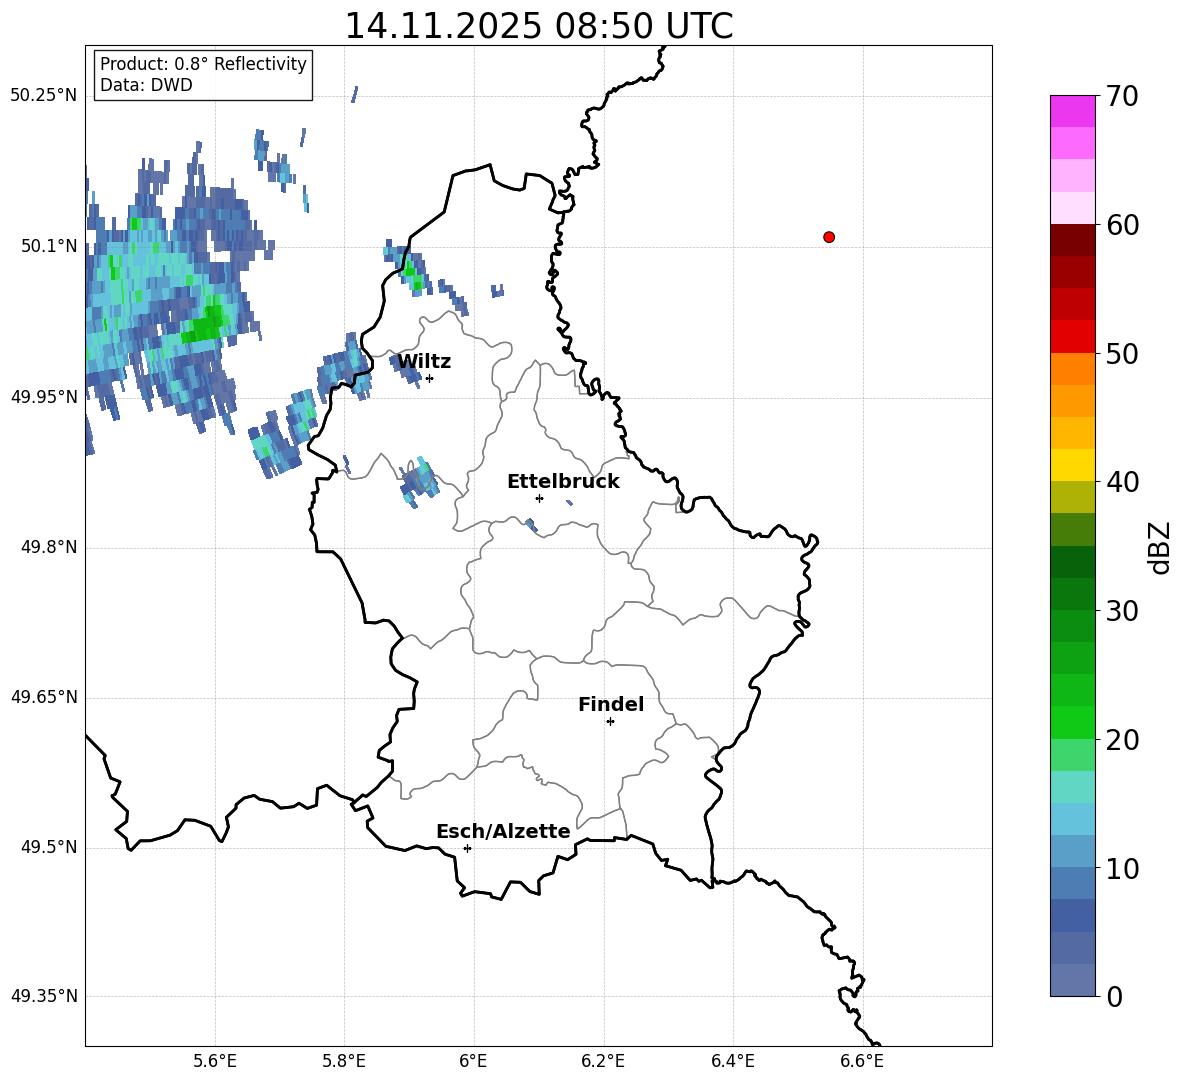1184x1081 pixels.
Task: Click the colorbar '60' tick label
Action: click(1122, 225)
